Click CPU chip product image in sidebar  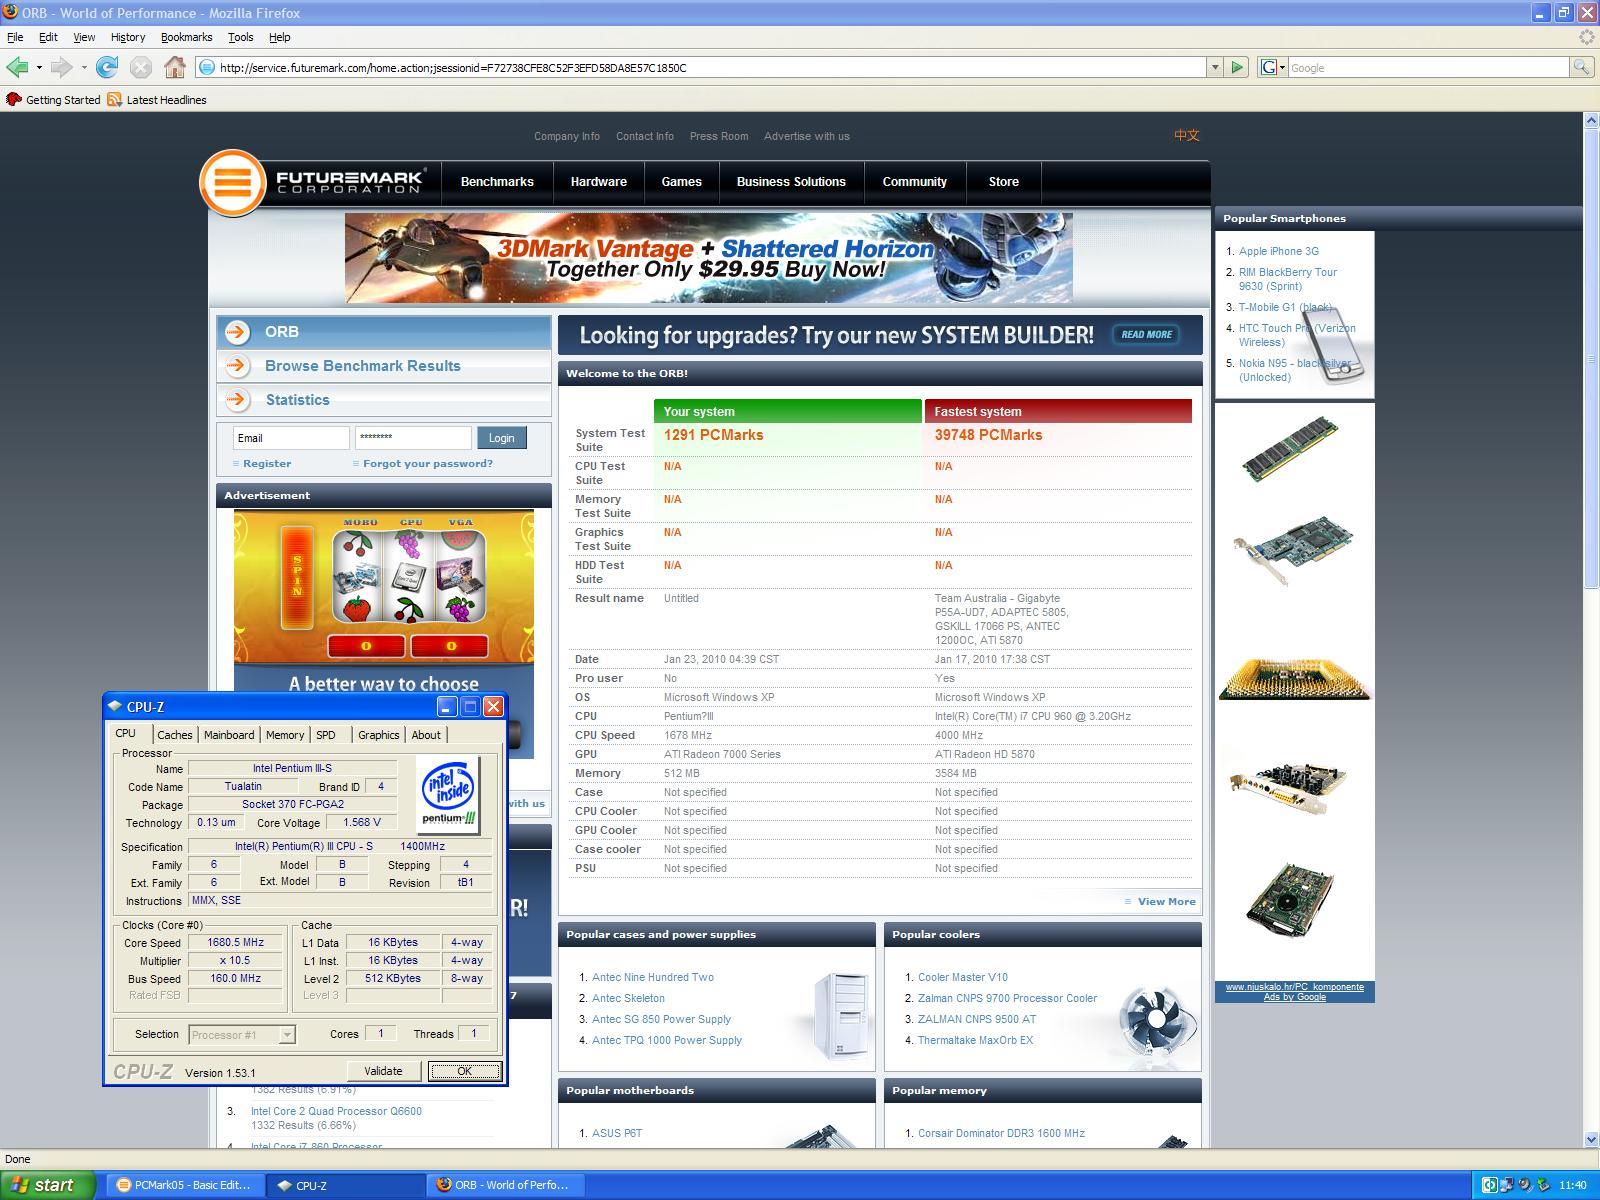point(1294,679)
